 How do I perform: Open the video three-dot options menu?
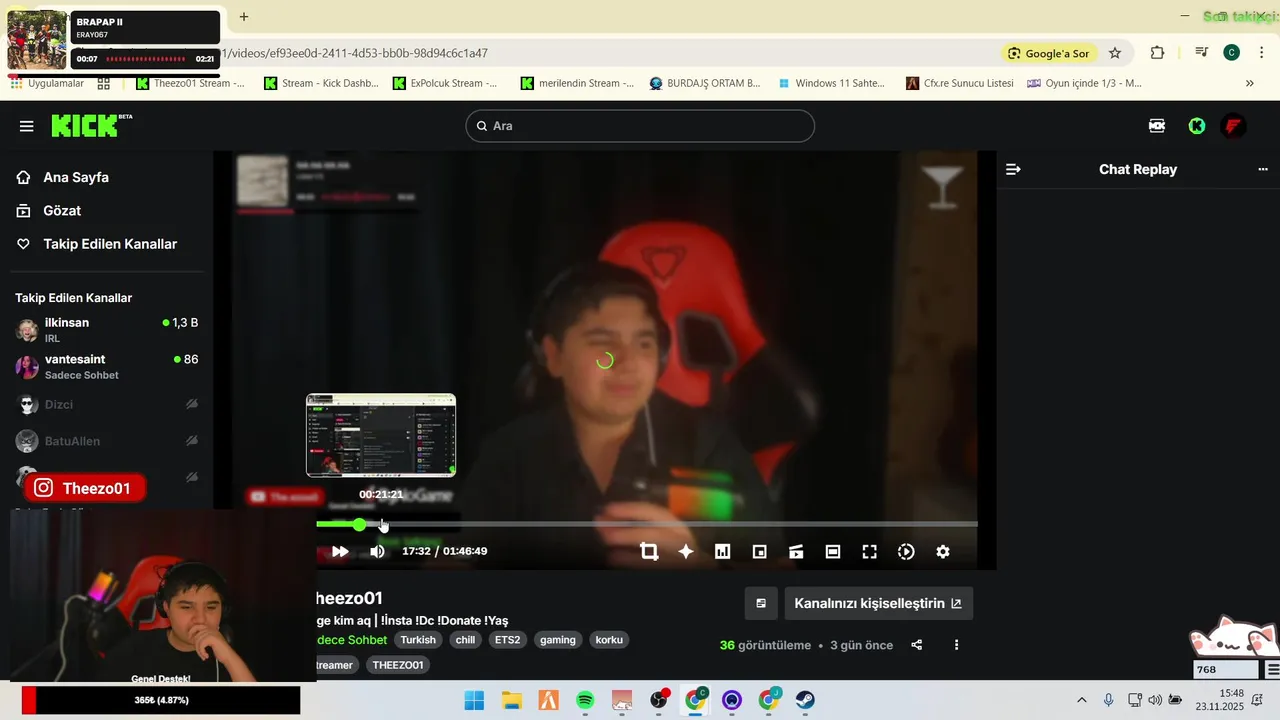[956, 645]
